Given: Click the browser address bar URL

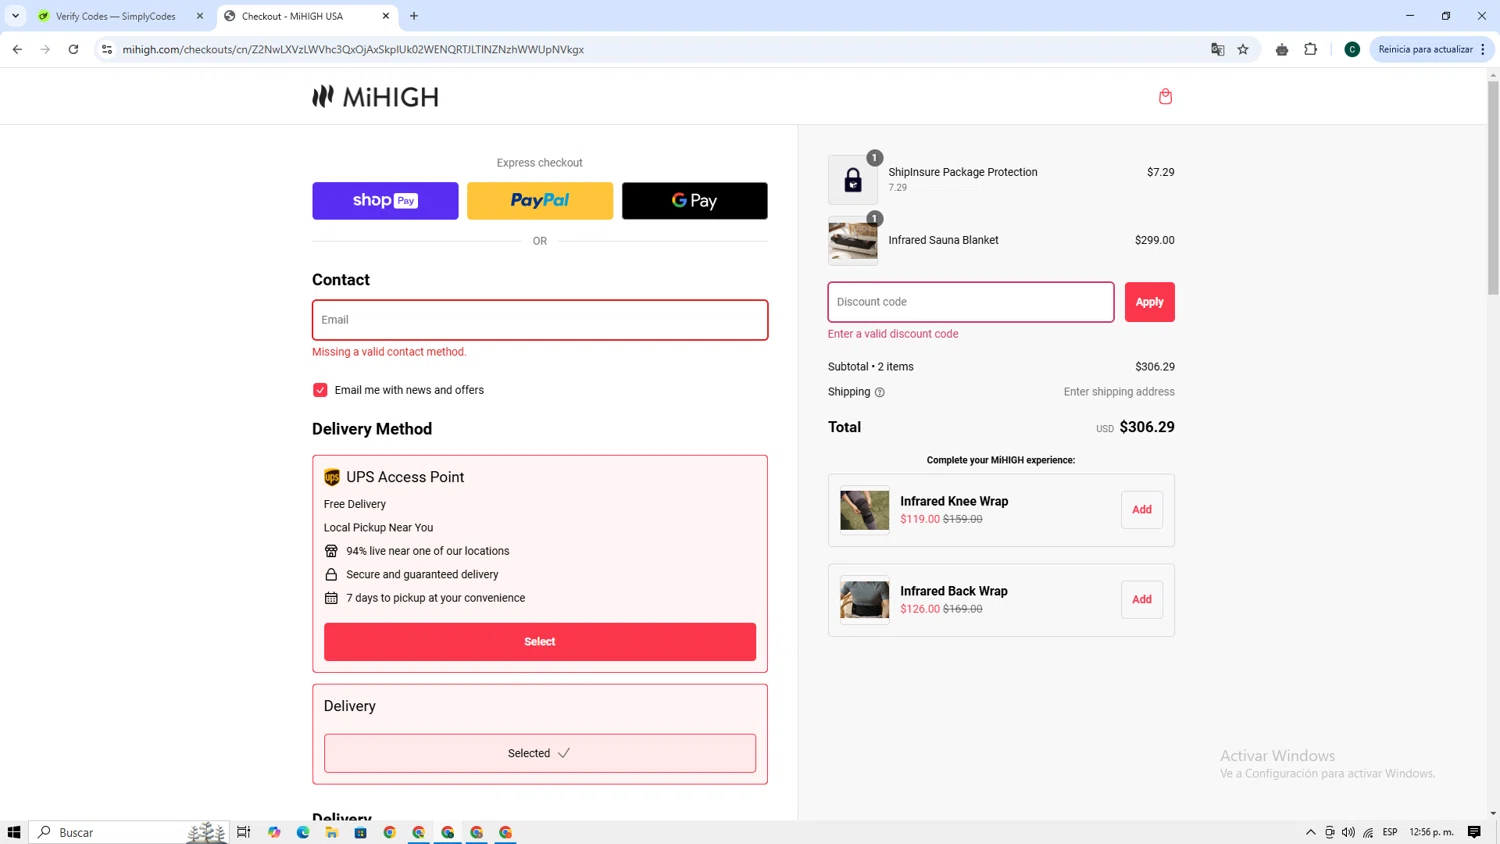Looking at the screenshot, I should coord(353,49).
